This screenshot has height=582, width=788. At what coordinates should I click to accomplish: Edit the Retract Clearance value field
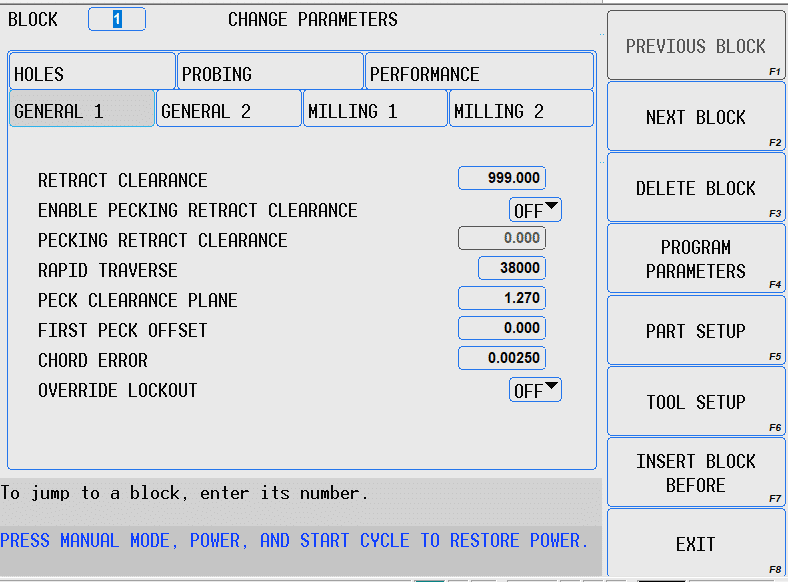[x=502, y=178]
